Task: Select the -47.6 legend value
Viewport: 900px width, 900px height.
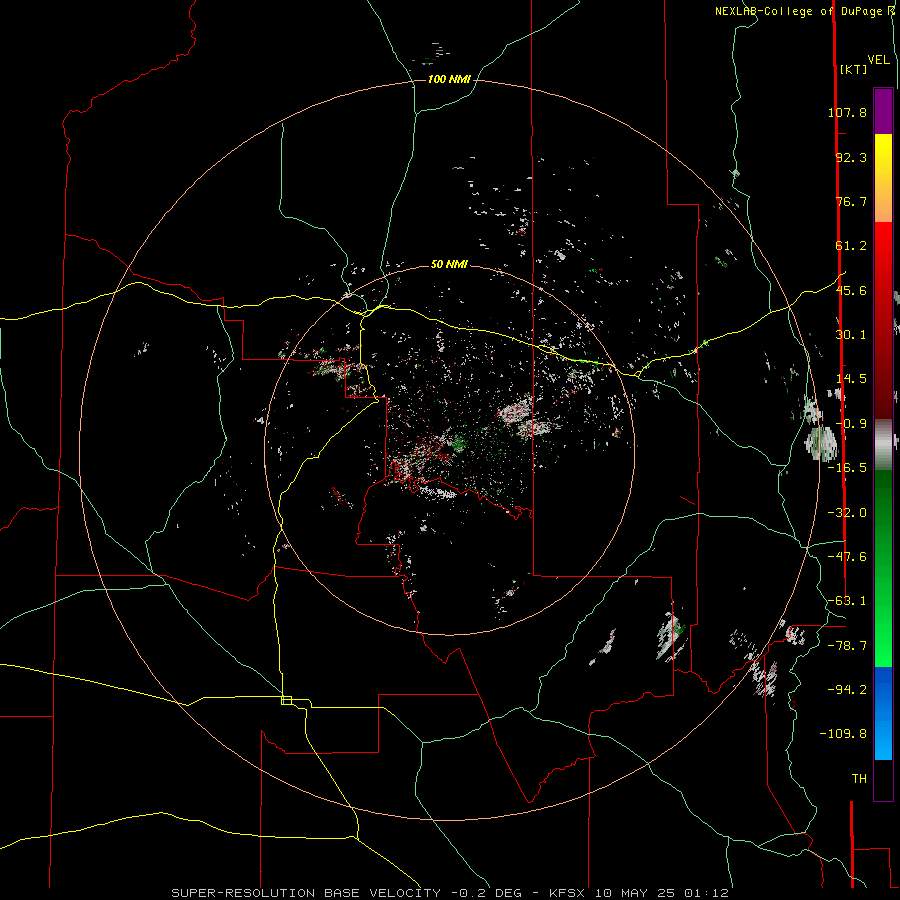Action: point(847,557)
